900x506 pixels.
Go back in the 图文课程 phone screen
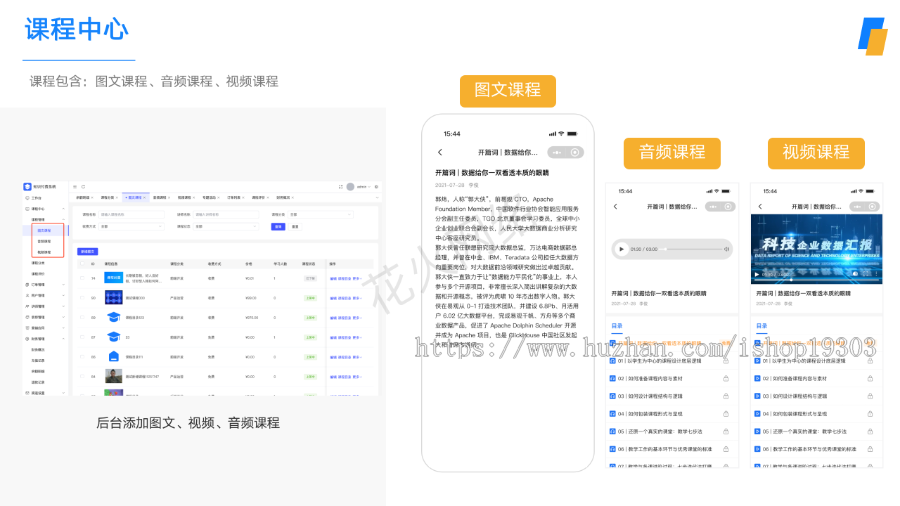pos(440,152)
